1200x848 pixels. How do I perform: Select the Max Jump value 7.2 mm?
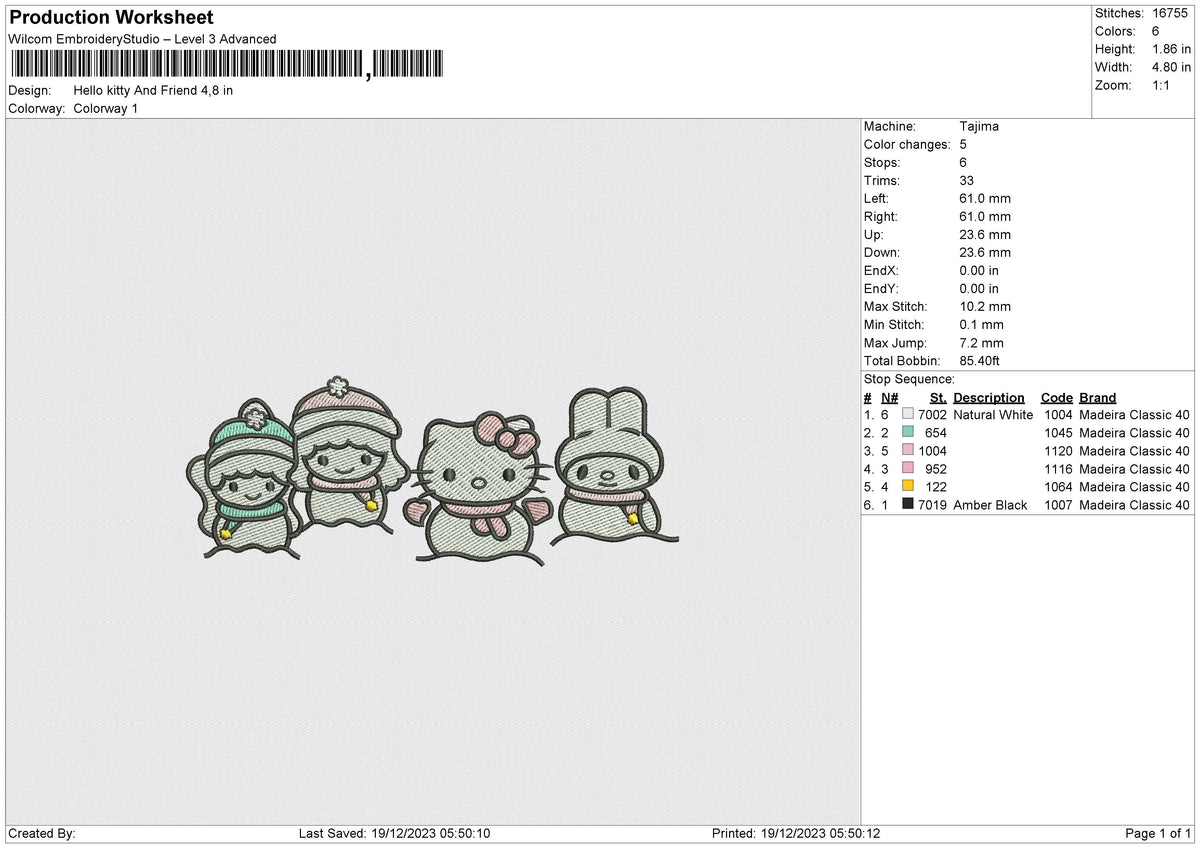tap(981, 343)
